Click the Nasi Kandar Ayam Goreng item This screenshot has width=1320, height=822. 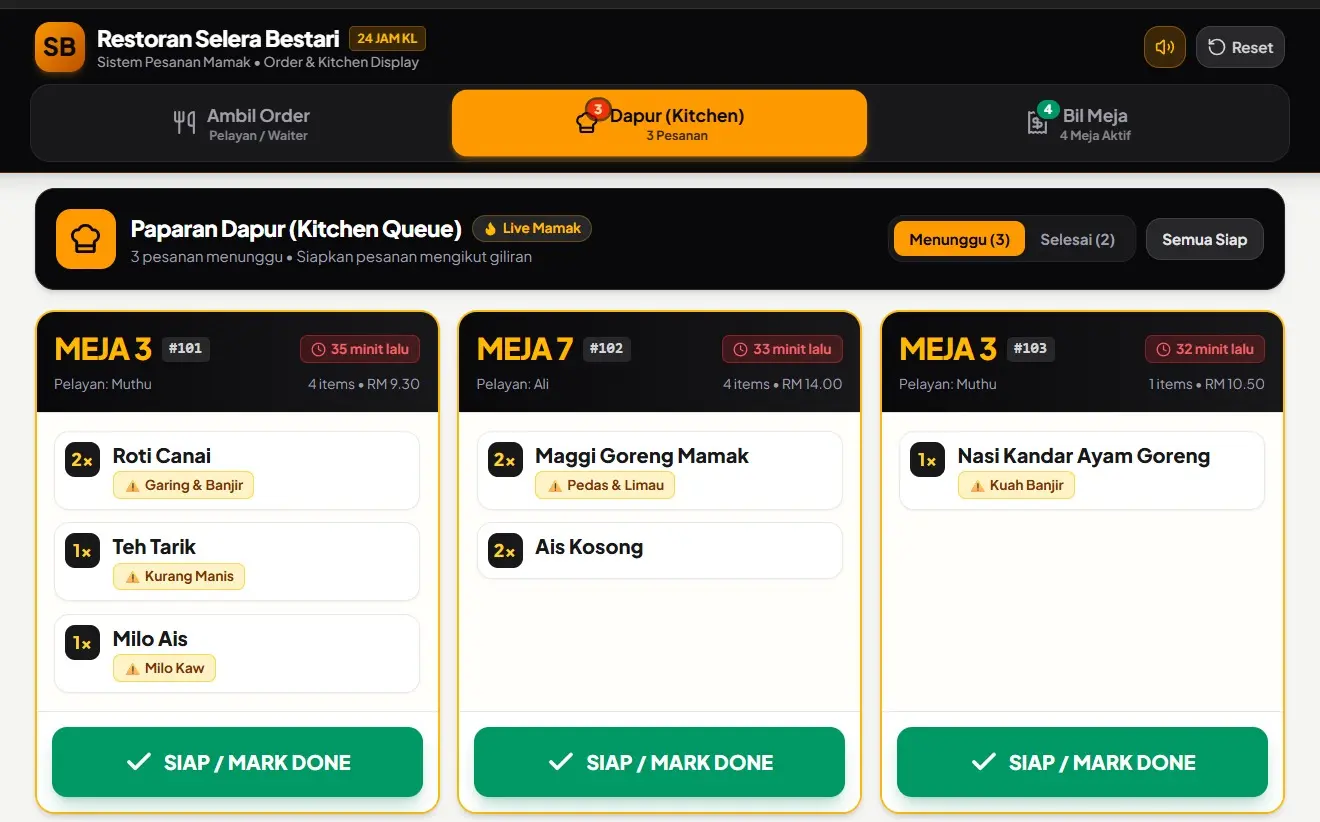click(x=1082, y=470)
